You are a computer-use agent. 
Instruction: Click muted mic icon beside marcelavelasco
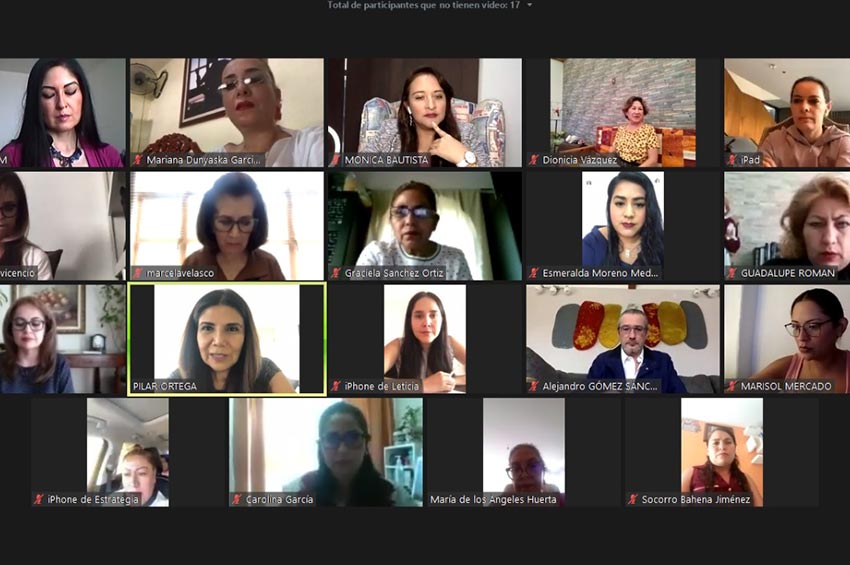pos(138,273)
